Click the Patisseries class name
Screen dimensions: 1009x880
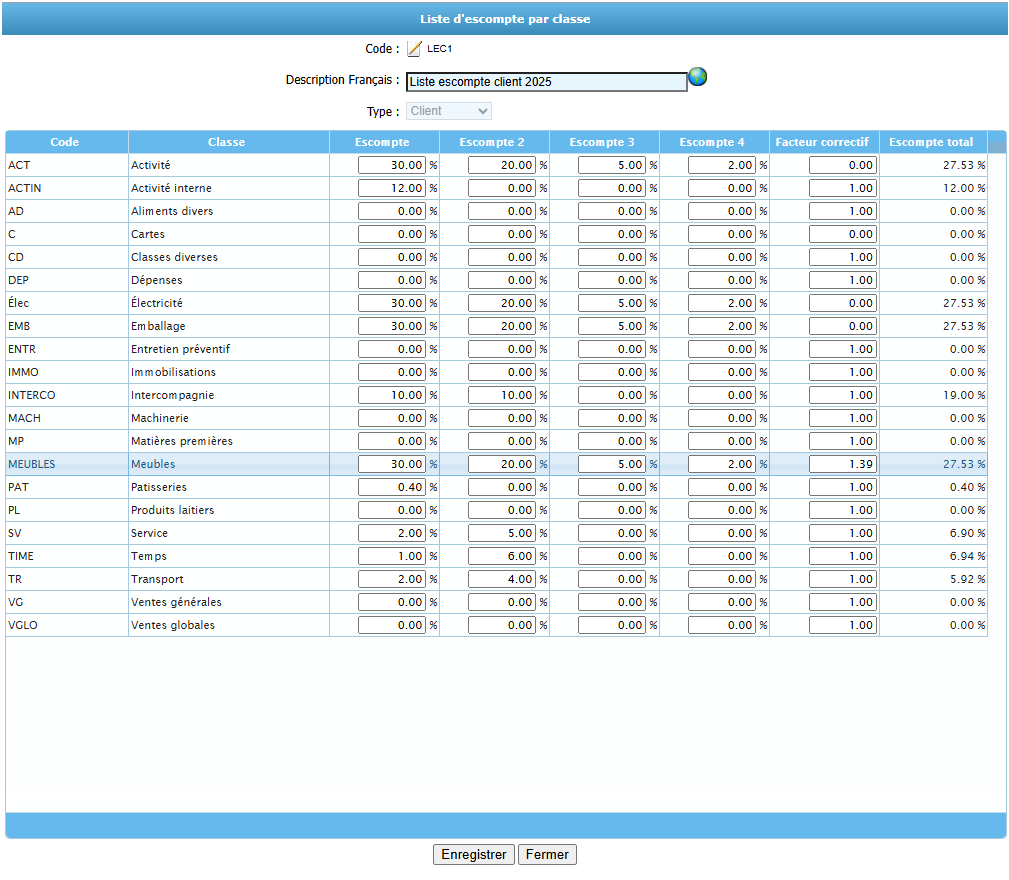coord(159,488)
